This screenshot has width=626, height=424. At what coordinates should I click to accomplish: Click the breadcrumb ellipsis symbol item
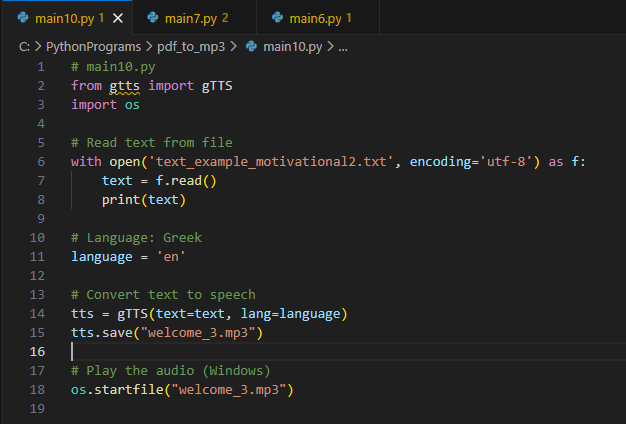pyautogui.click(x=343, y=47)
